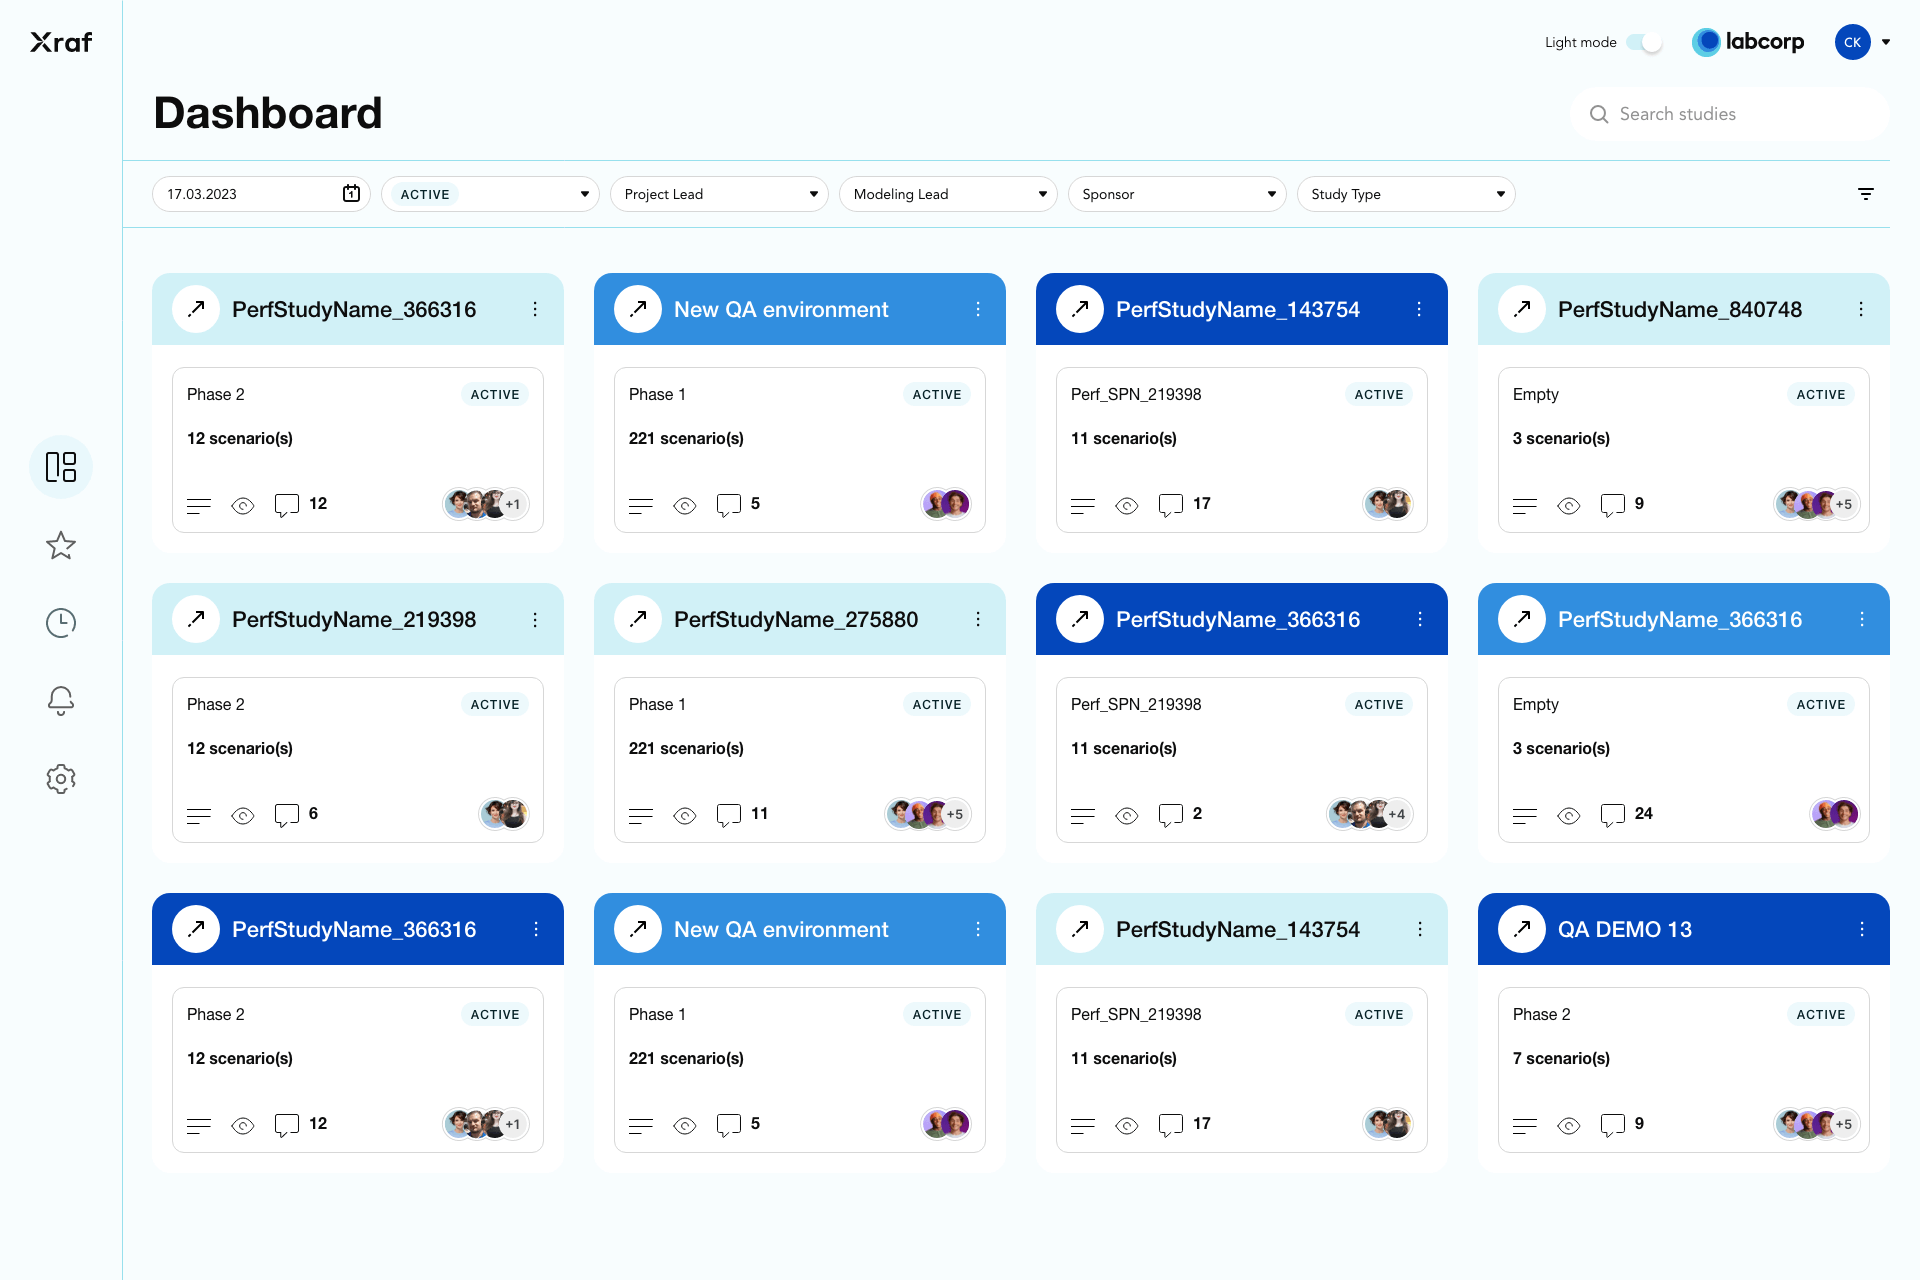1920x1280 pixels.
Task: Open PerfStudyName_840748 with its arrow icon
Action: tap(1522, 309)
